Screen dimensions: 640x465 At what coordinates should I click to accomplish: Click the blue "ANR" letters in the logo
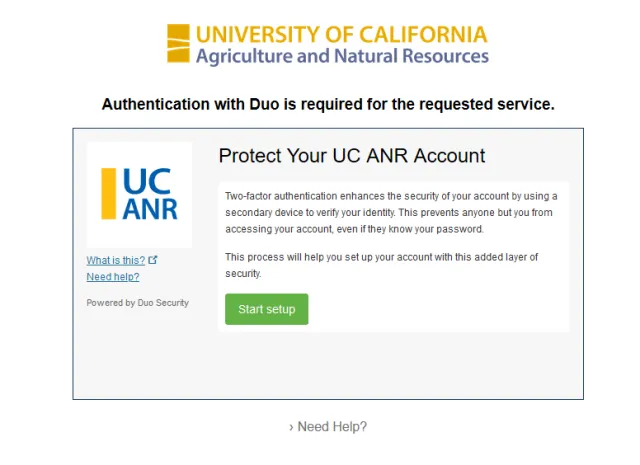(150, 209)
